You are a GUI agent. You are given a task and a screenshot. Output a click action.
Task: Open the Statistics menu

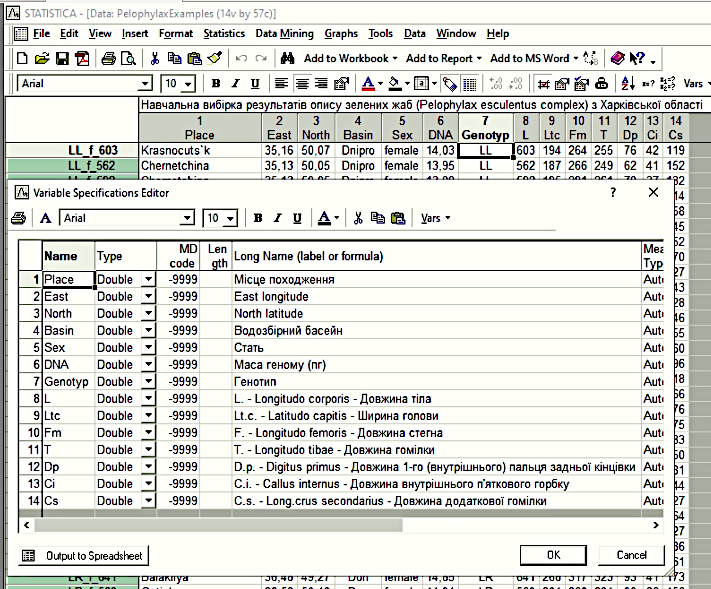pos(223,33)
